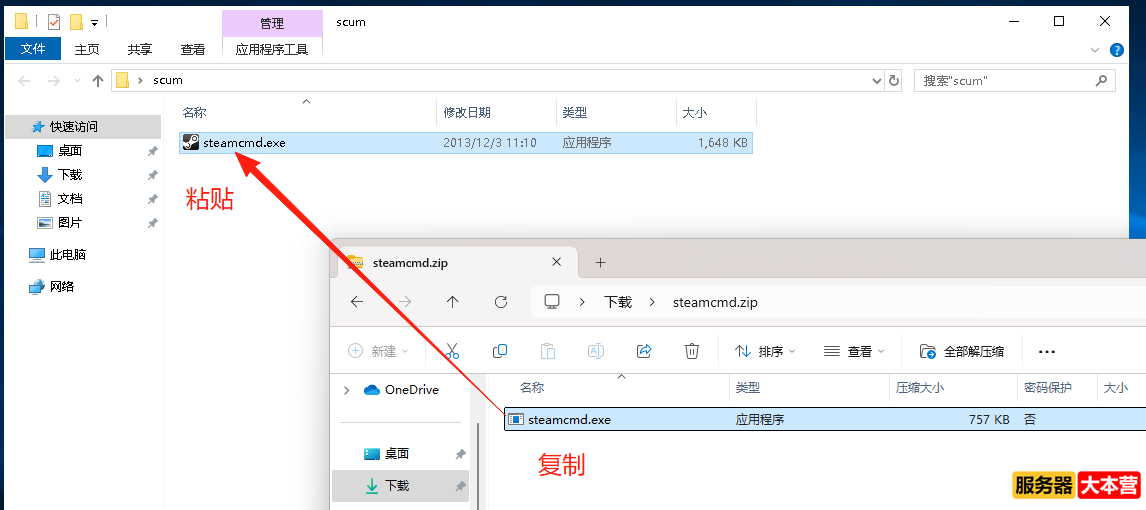
Task: Click the Copy toolbar icon
Action: point(500,351)
